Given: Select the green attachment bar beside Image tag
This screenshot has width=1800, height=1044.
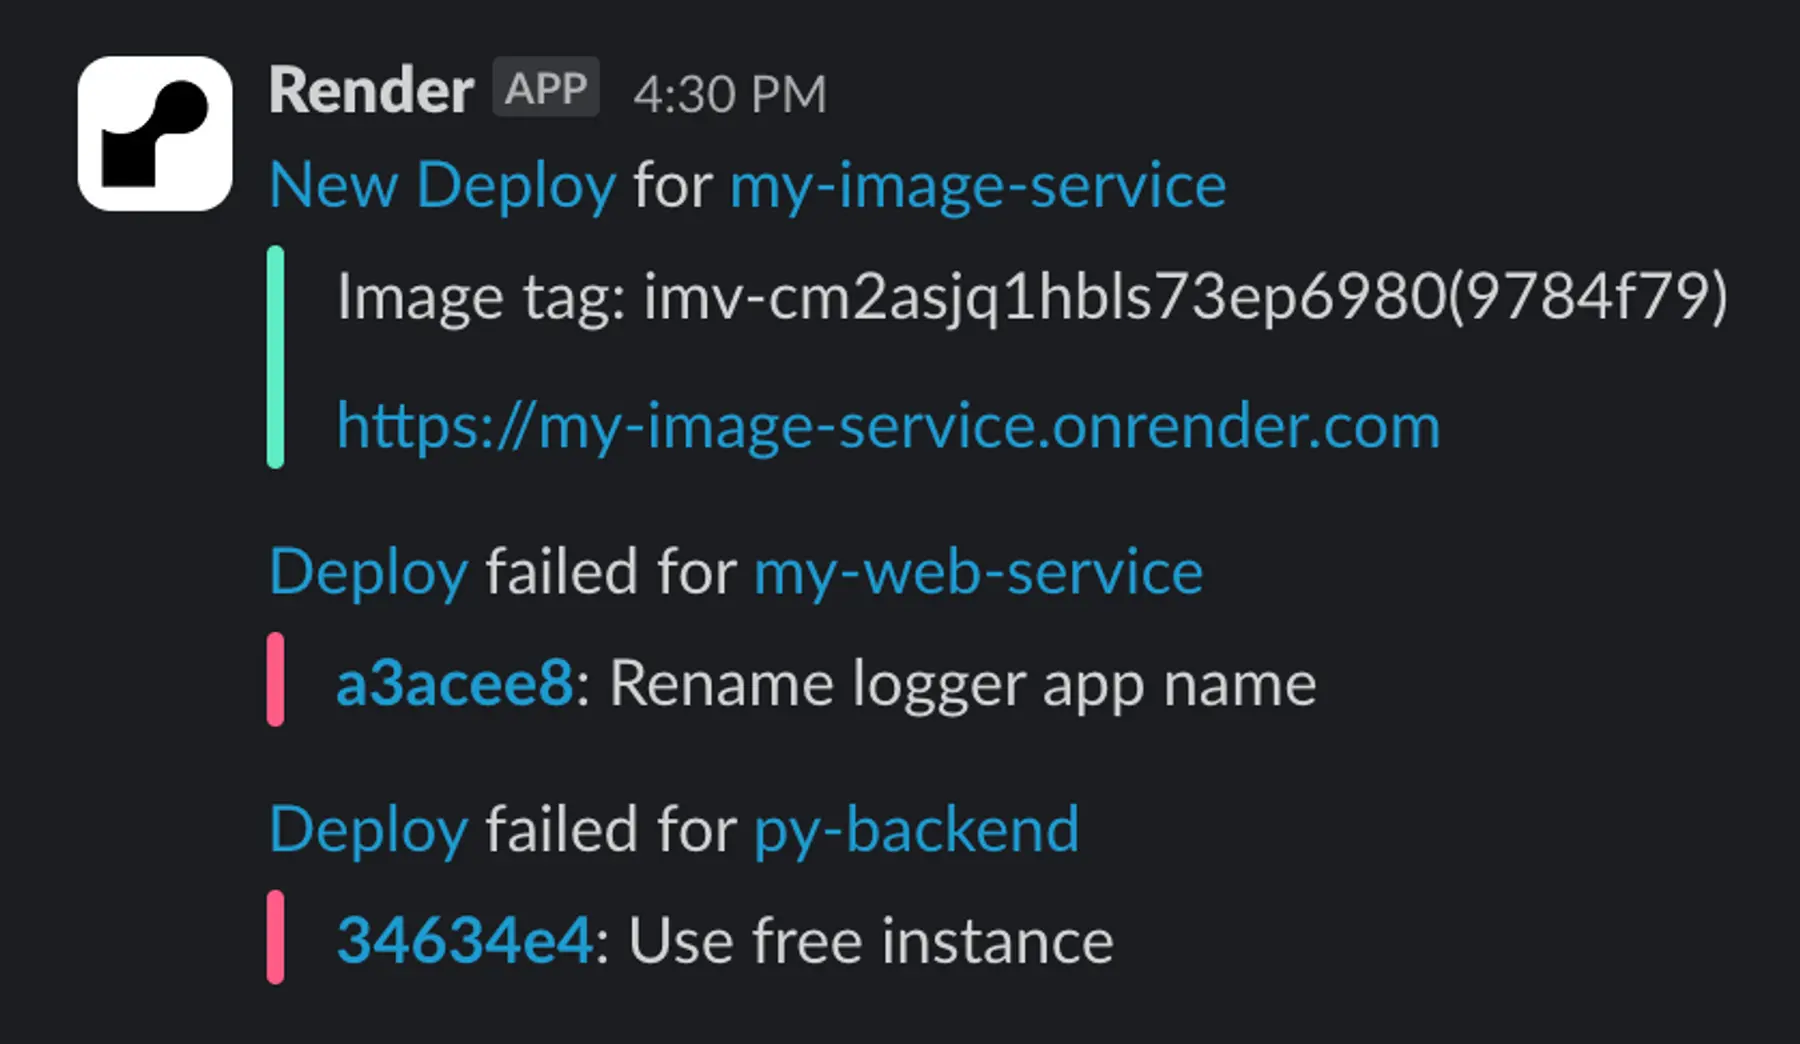Looking at the screenshot, I should click(276, 357).
